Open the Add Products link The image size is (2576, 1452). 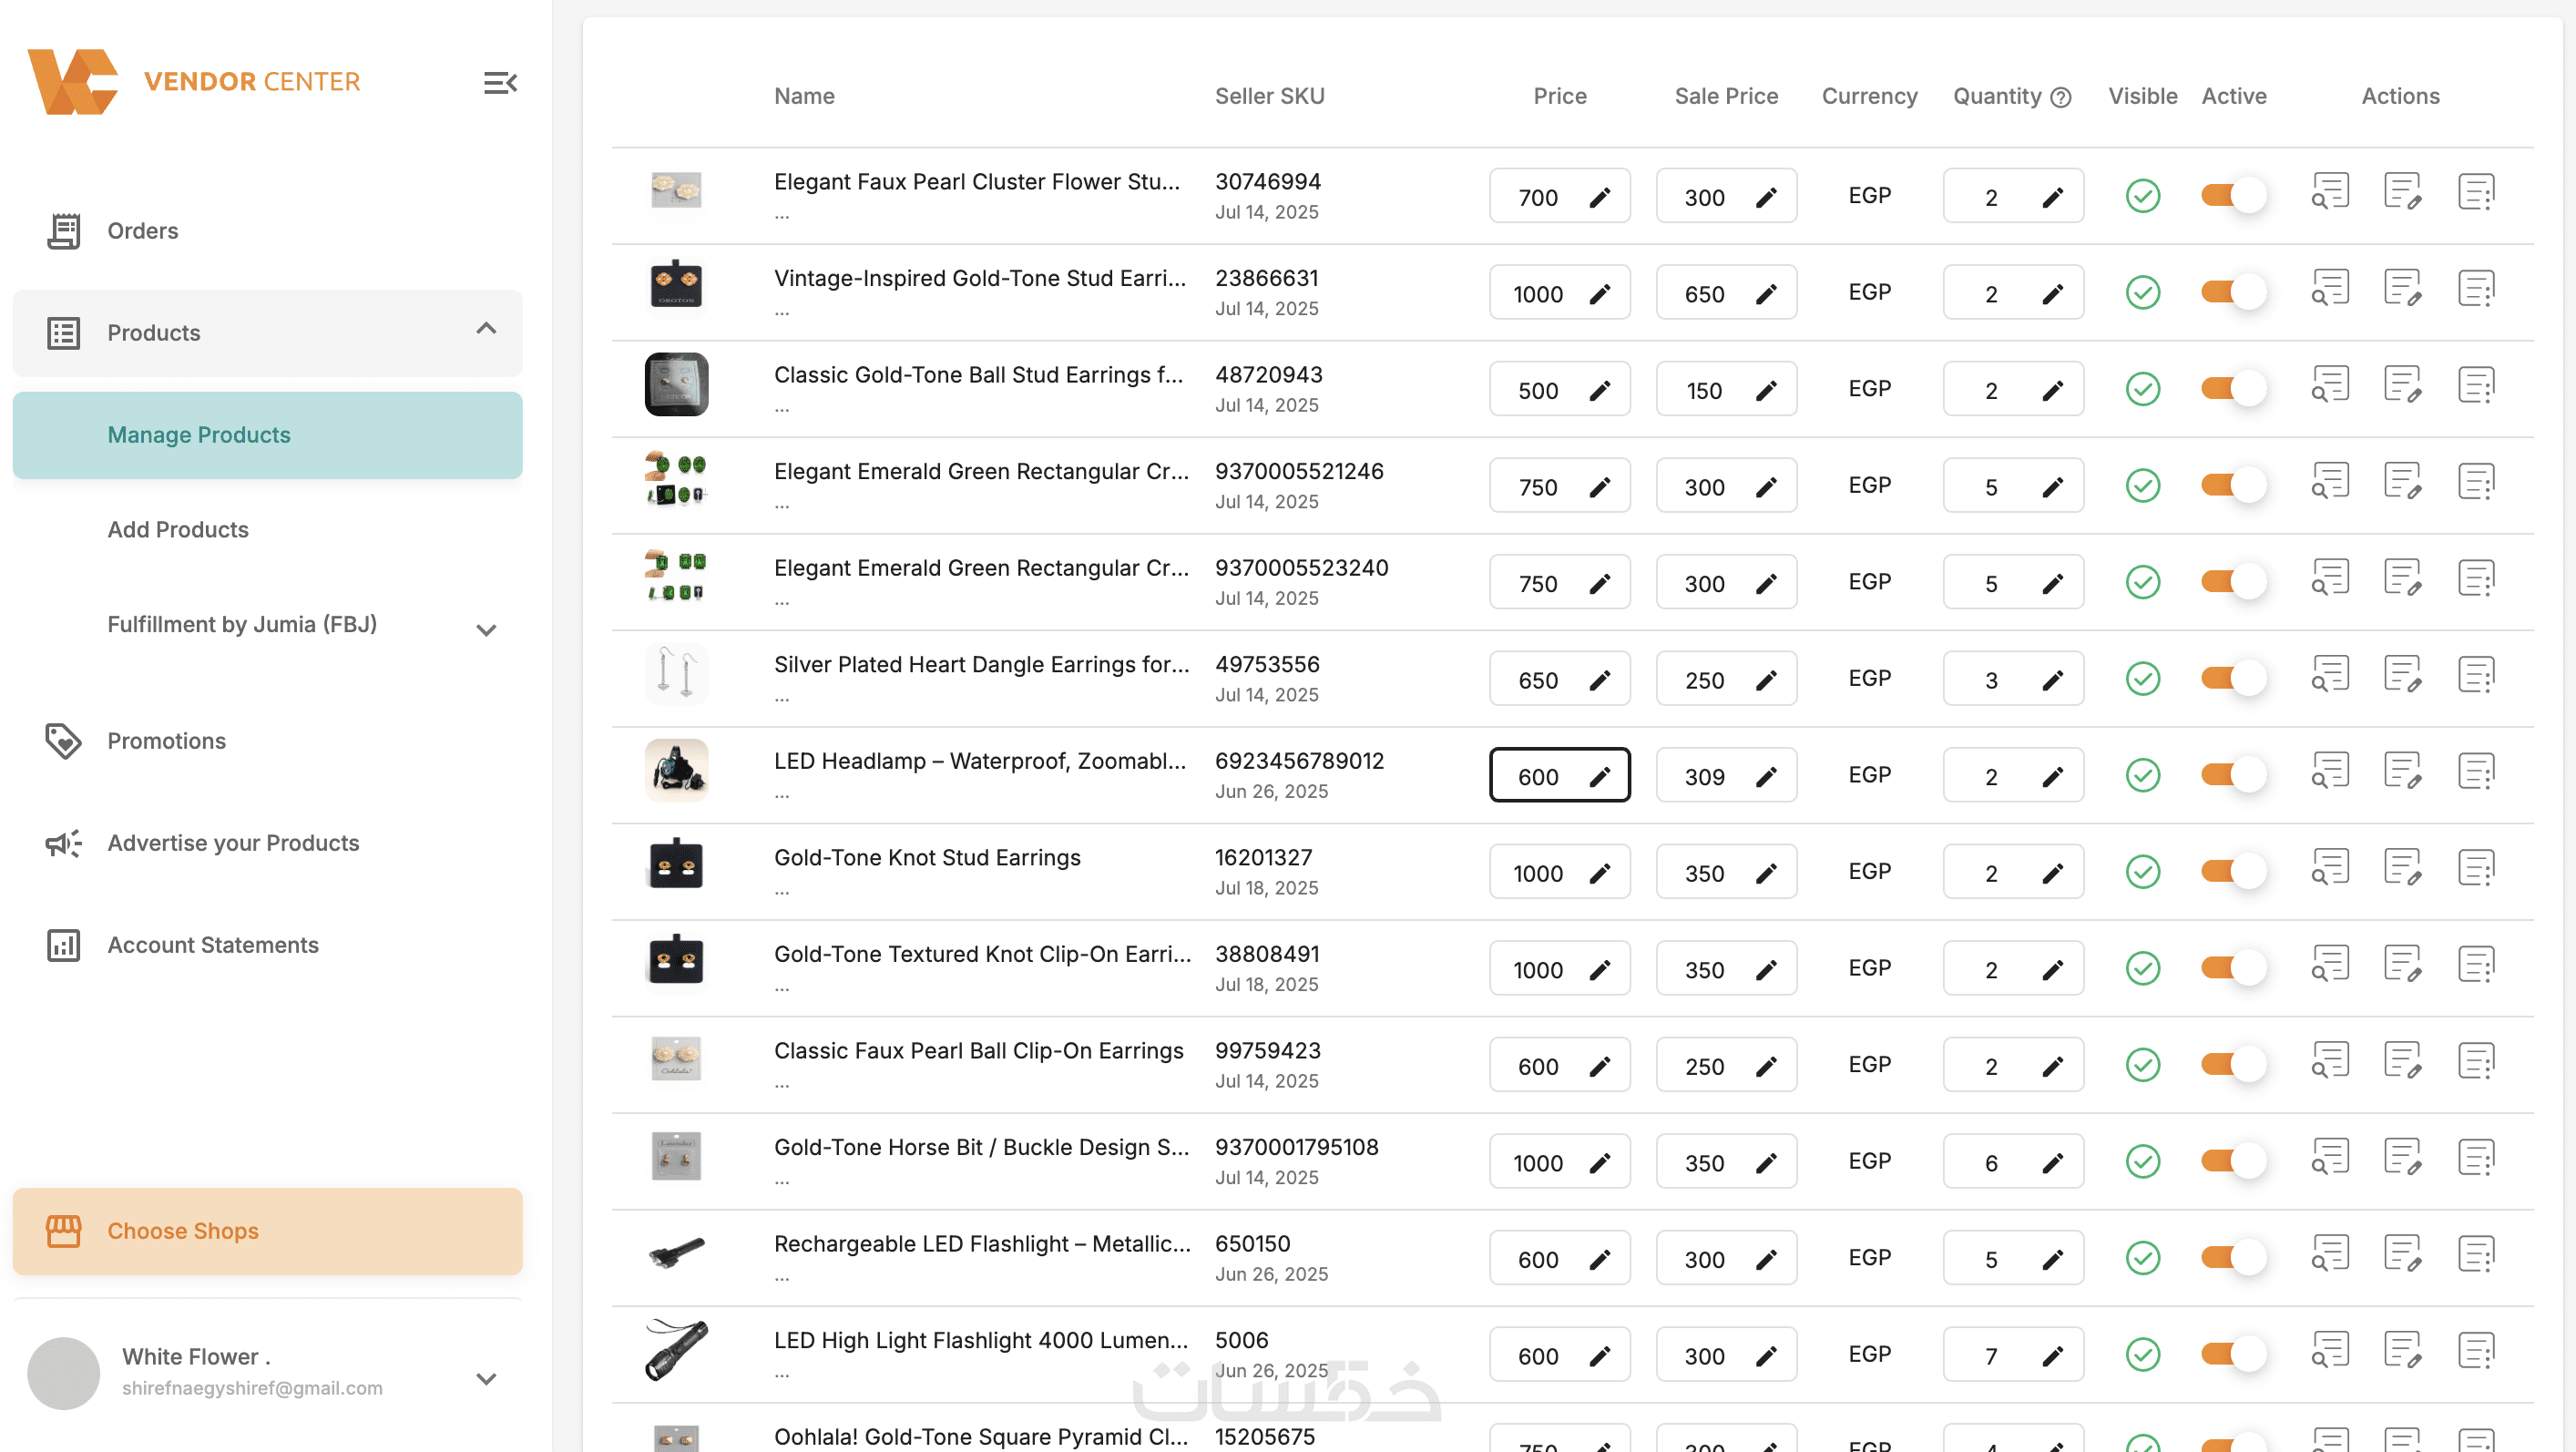tap(178, 529)
